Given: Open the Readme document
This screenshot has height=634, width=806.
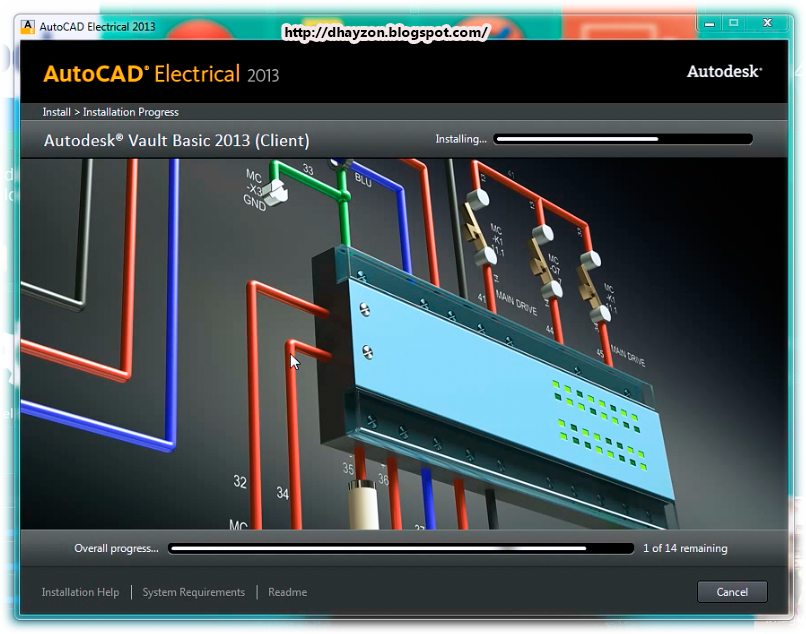Looking at the screenshot, I should [x=287, y=592].
